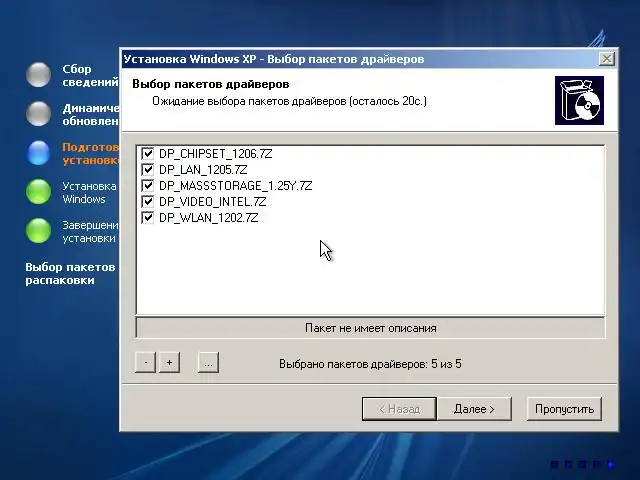The height and width of the screenshot is (480, 640).
Task: Click the driver box and CD icon
Action: [x=579, y=100]
